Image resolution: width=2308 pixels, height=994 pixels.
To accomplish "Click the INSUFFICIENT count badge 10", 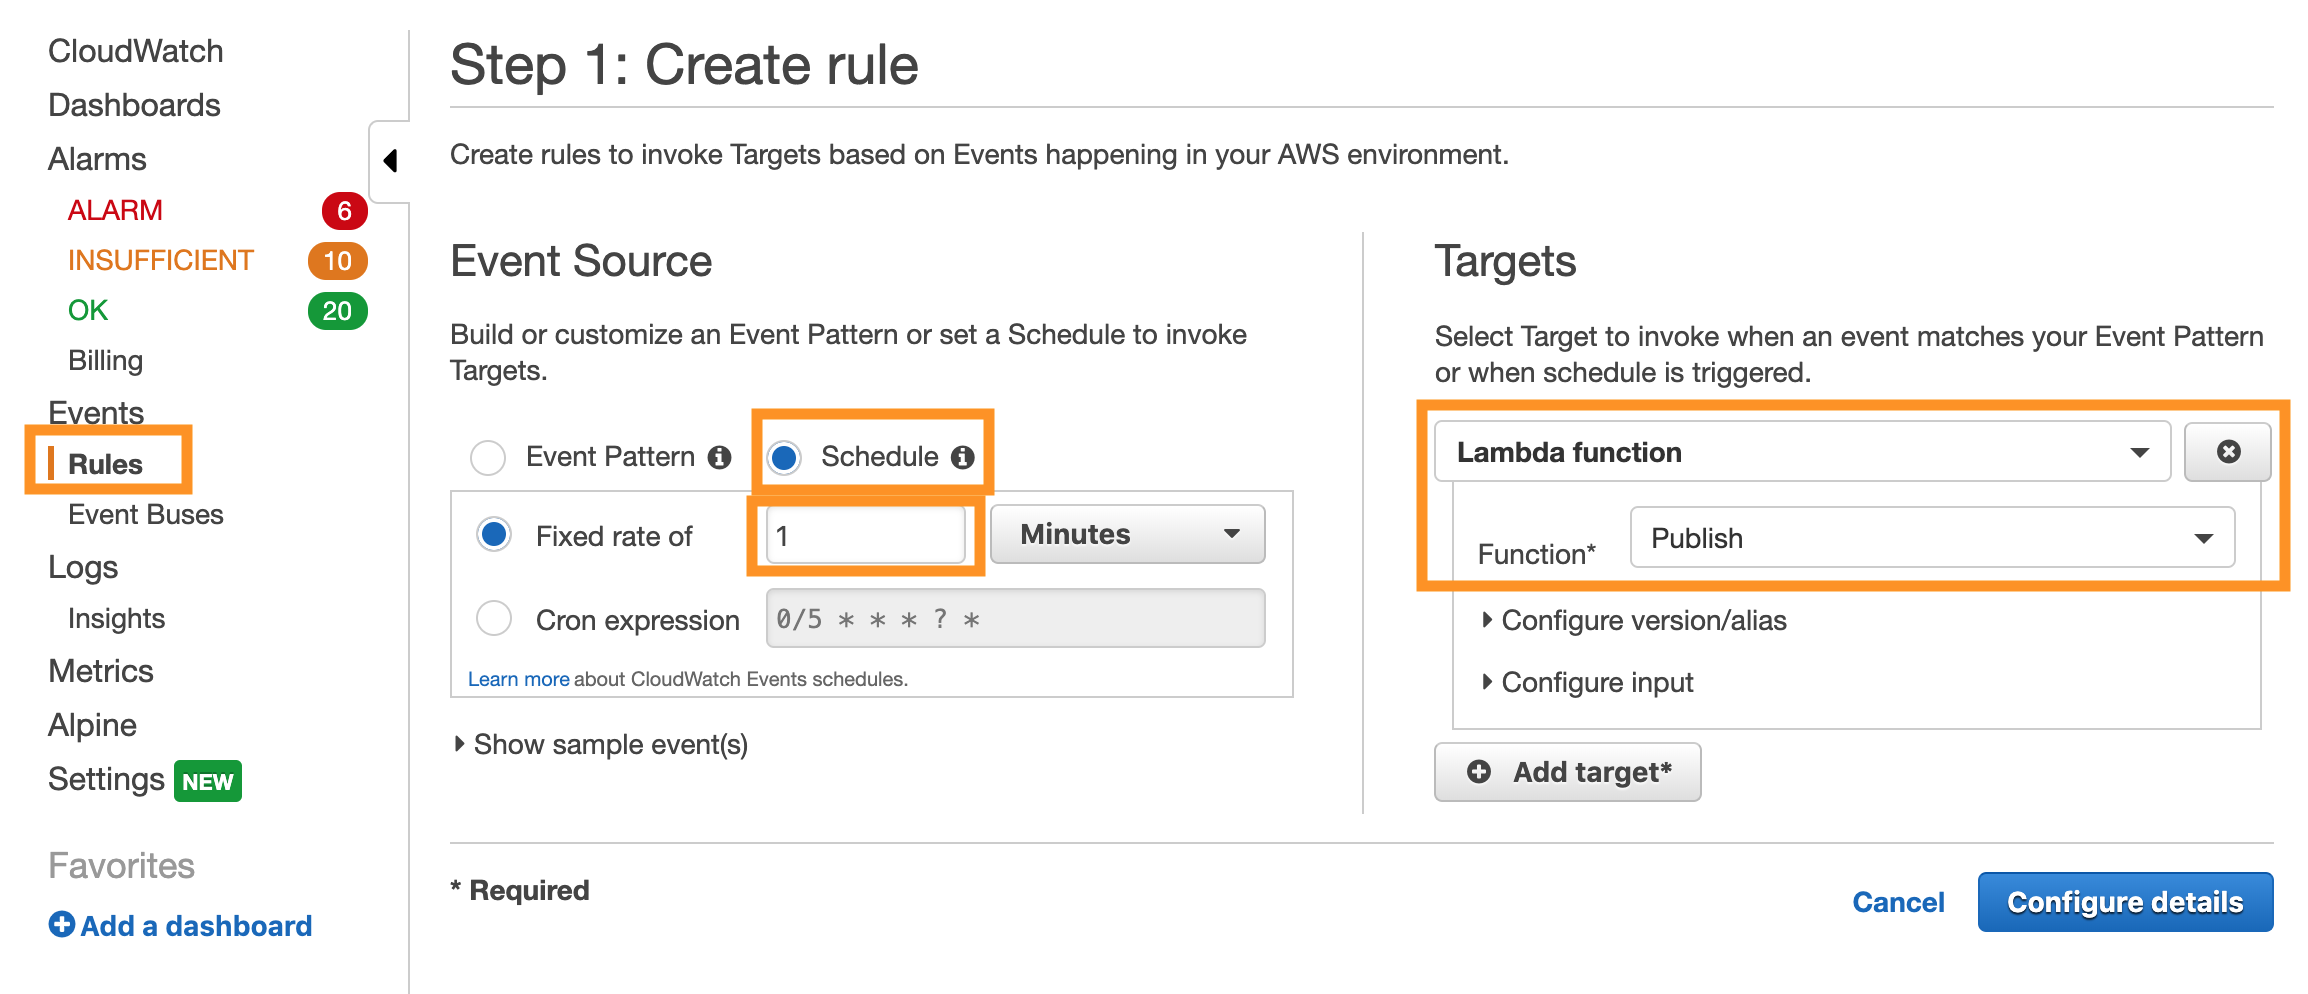I will coord(337,261).
